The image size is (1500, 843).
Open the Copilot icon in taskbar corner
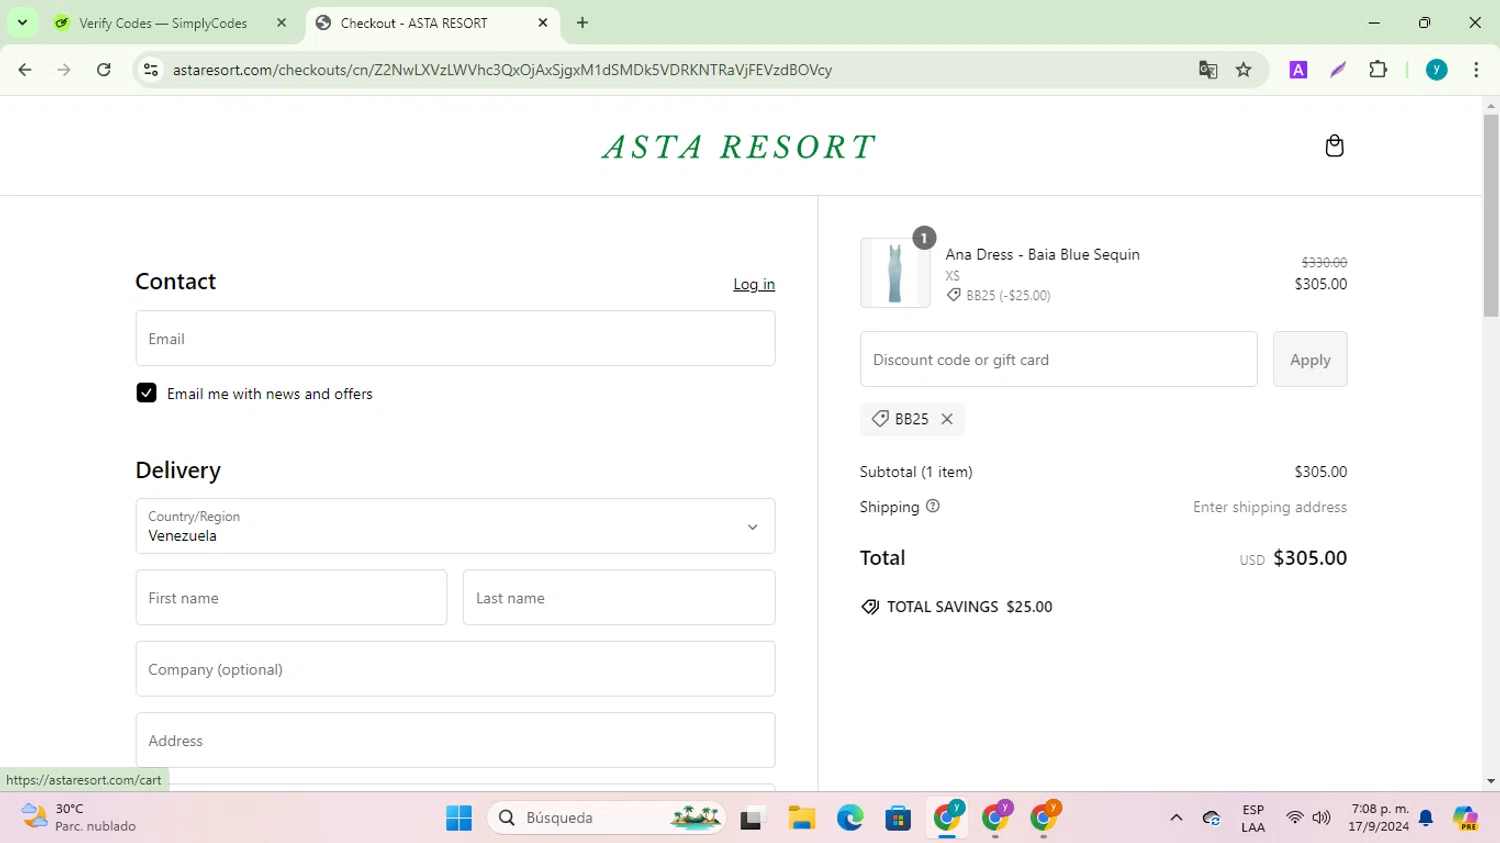[x=1466, y=818]
